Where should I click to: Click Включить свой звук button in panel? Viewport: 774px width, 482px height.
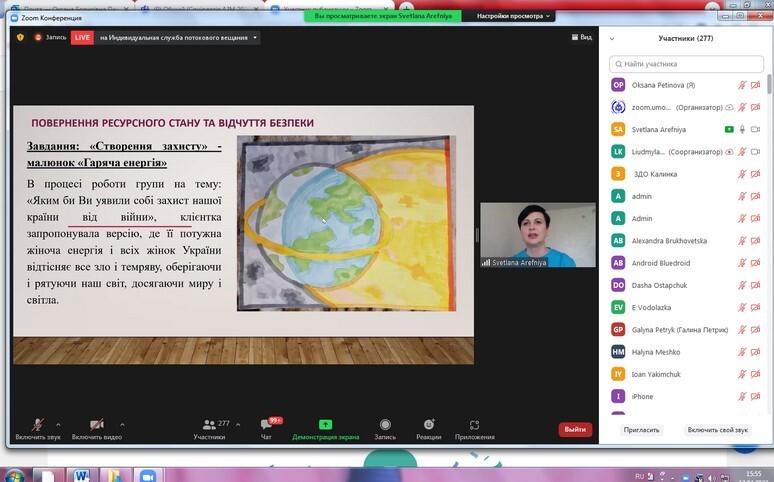718,430
